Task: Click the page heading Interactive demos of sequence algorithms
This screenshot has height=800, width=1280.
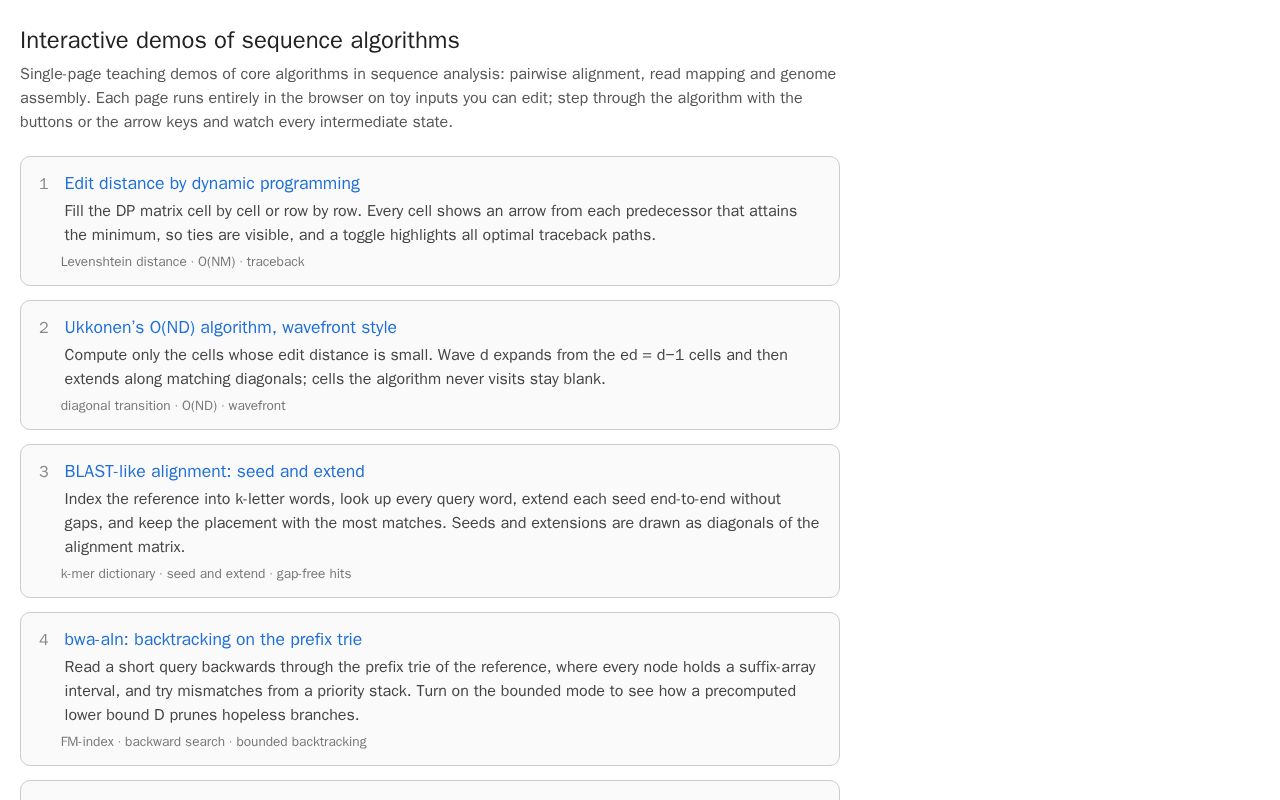Action: [x=240, y=40]
